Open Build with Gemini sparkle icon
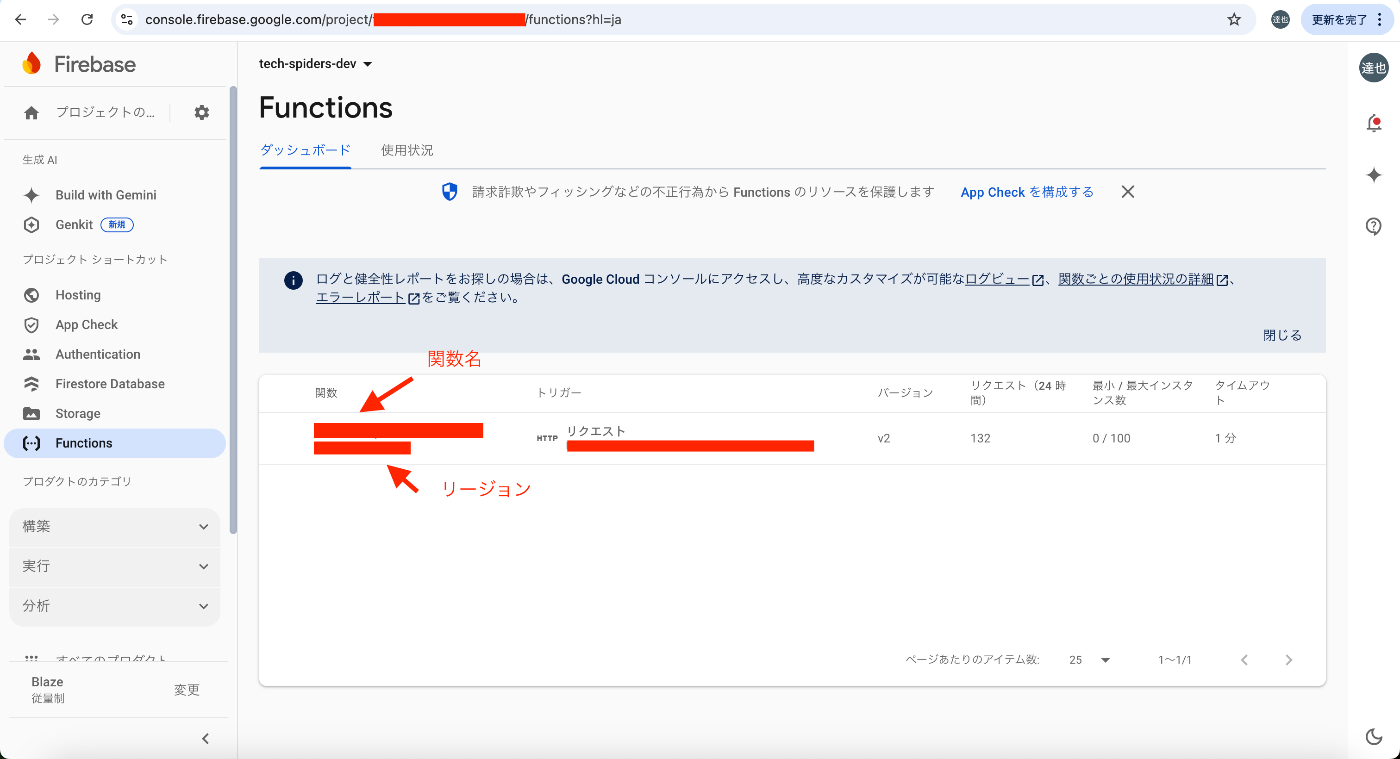The height and width of the screenshot is (759, 1400). click(x=32, y=195)
